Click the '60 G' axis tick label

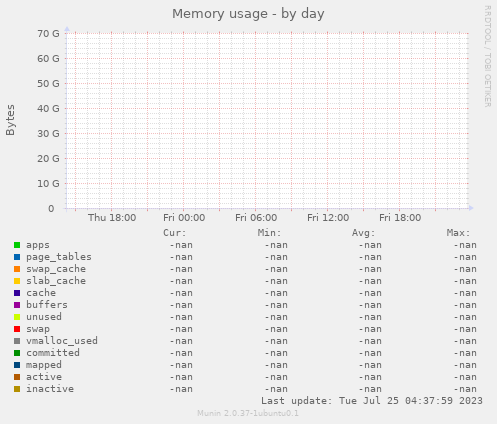(48, 58)
